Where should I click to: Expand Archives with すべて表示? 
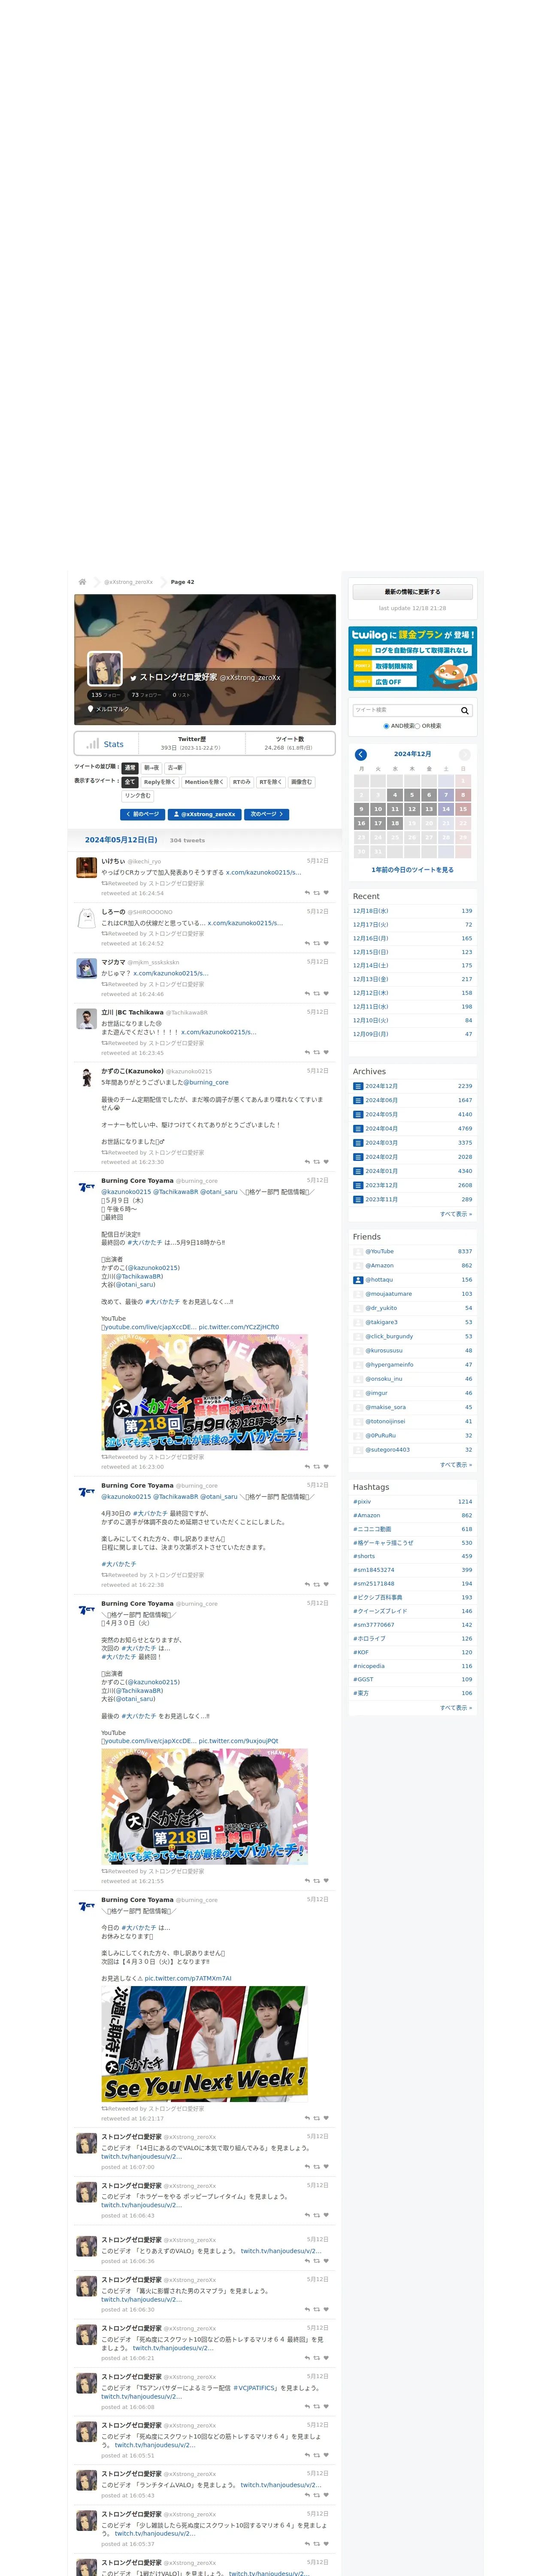(x=456, y=1214)
